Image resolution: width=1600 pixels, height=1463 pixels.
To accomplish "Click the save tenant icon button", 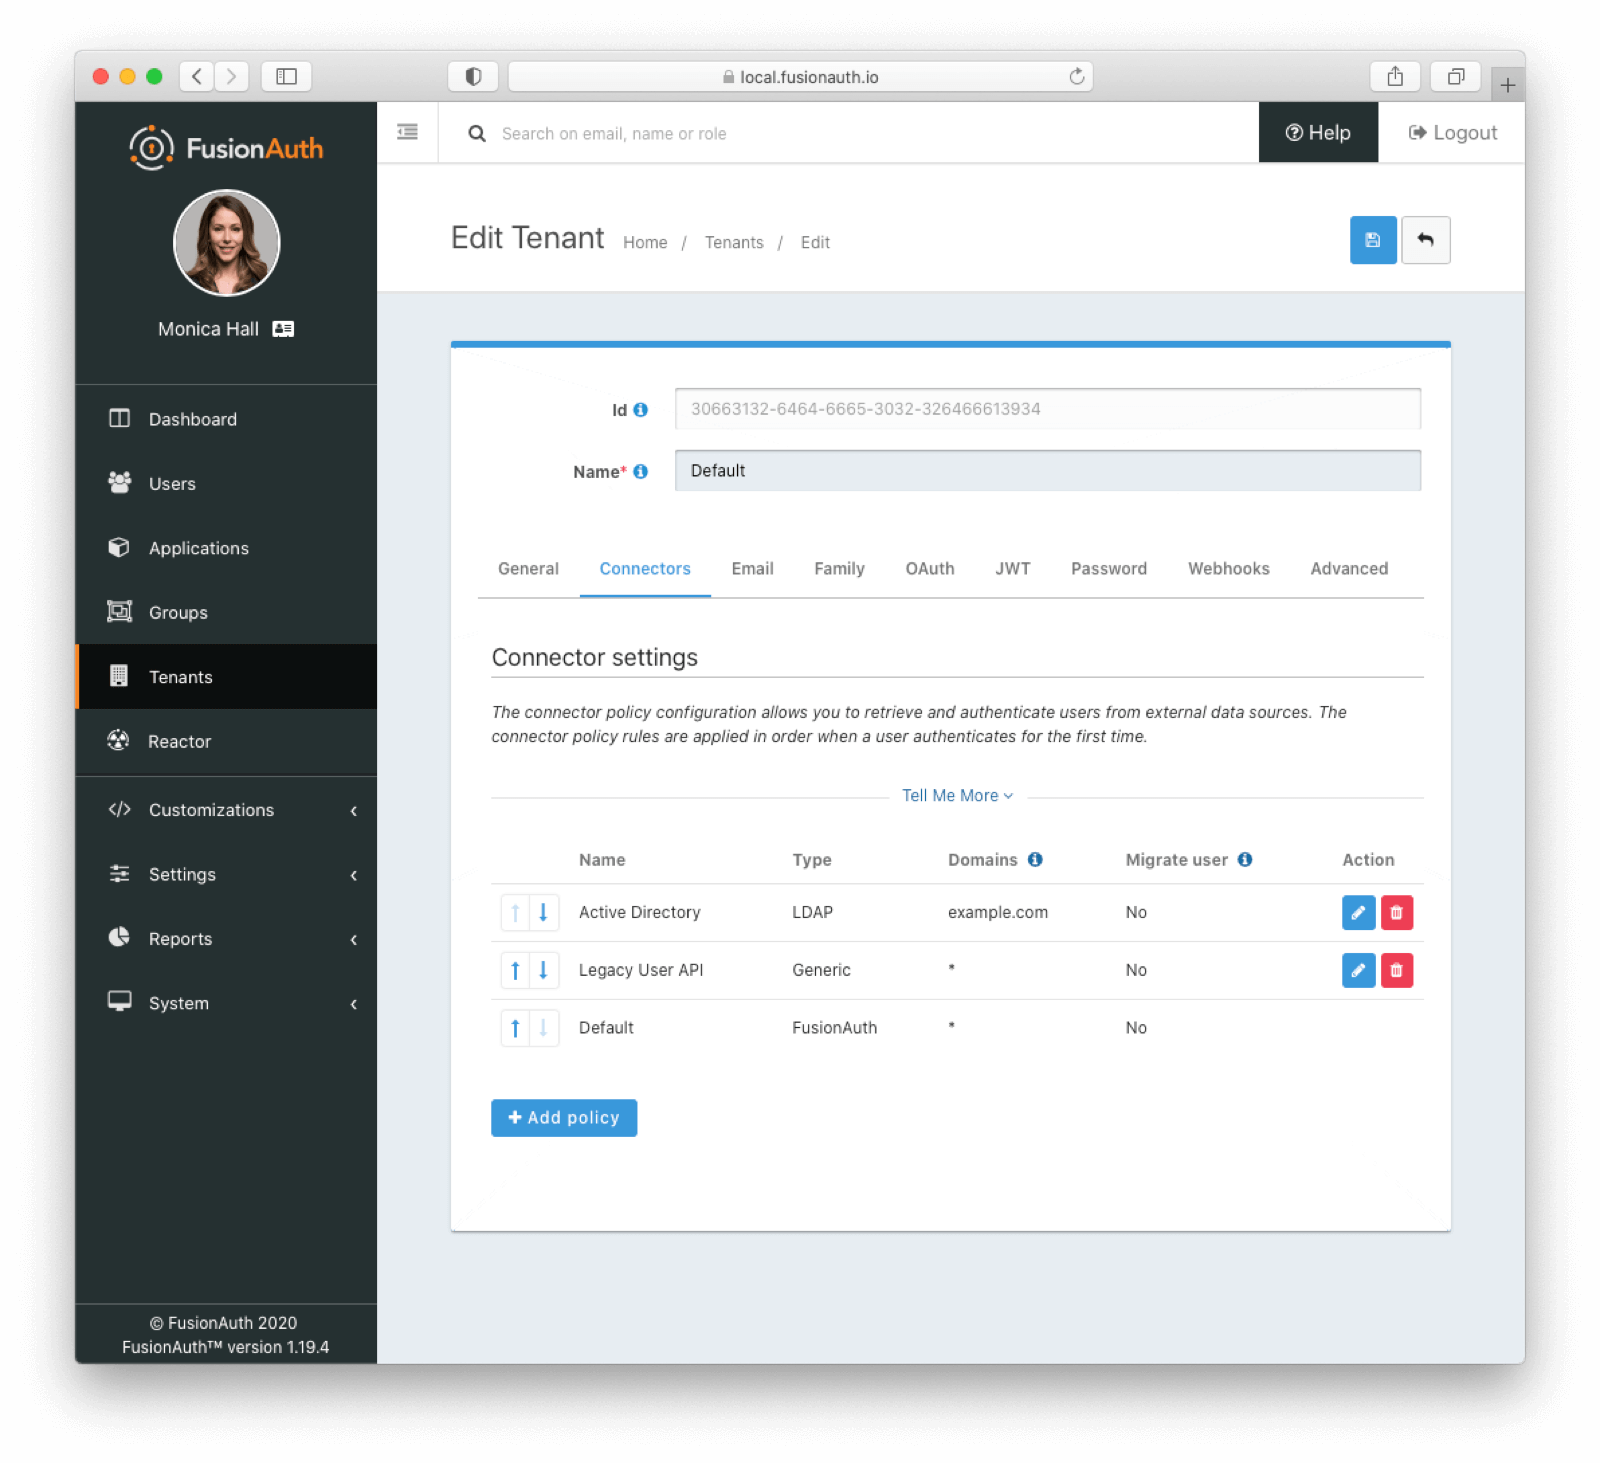I will click(x=1372, y=240).
